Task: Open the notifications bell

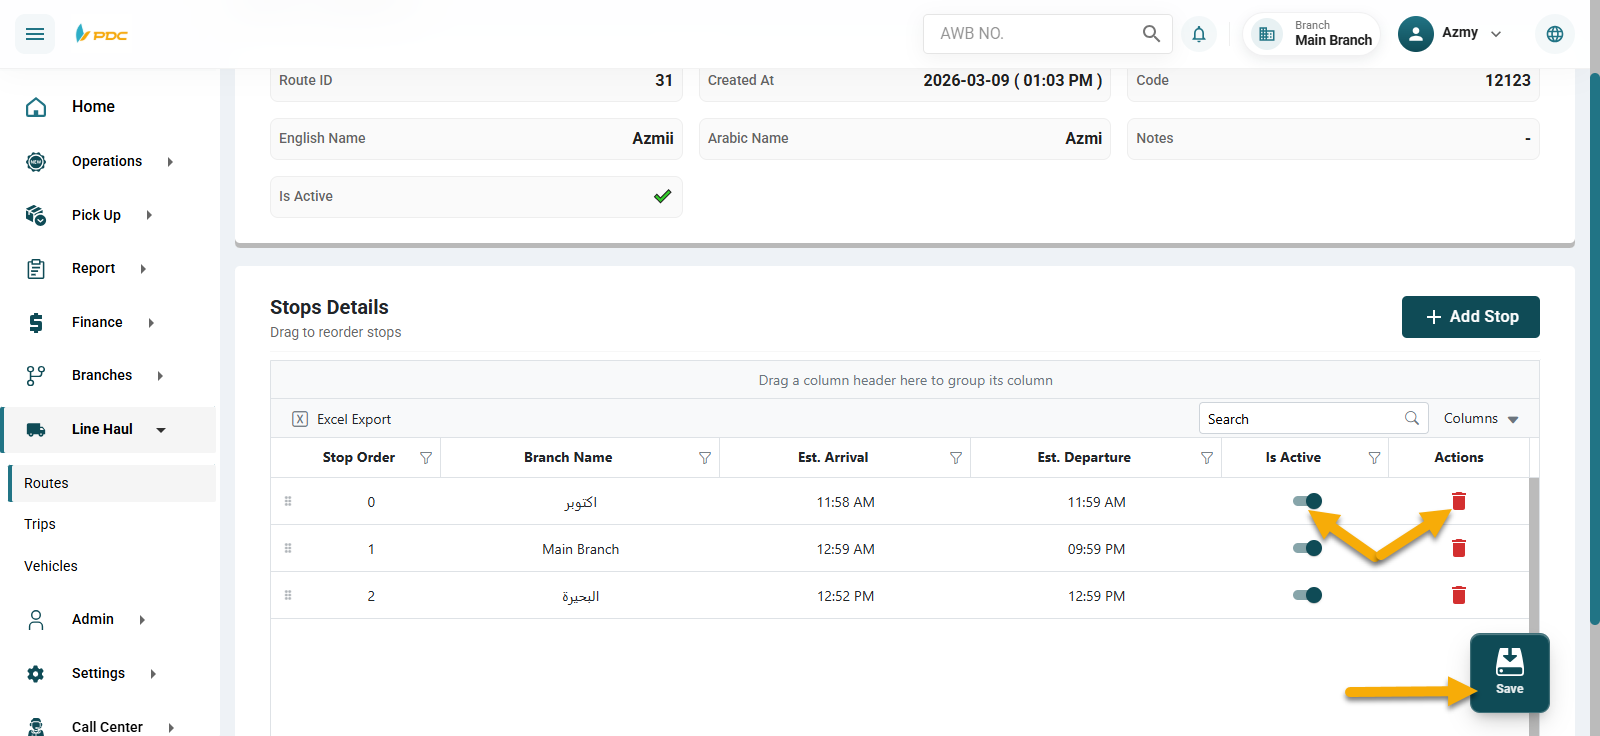Action: point(1198,34)
